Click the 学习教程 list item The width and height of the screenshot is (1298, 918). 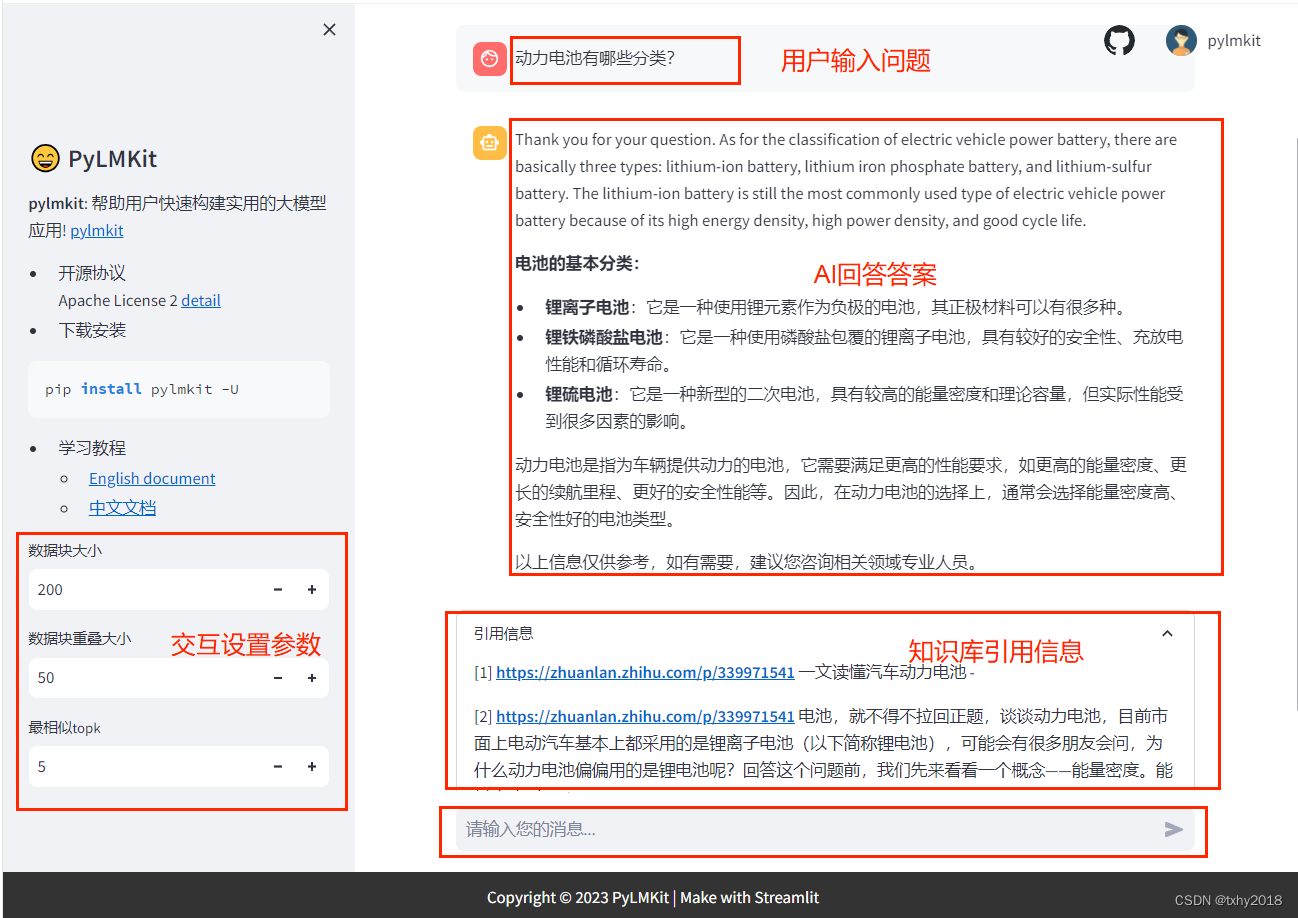point(92,448)
